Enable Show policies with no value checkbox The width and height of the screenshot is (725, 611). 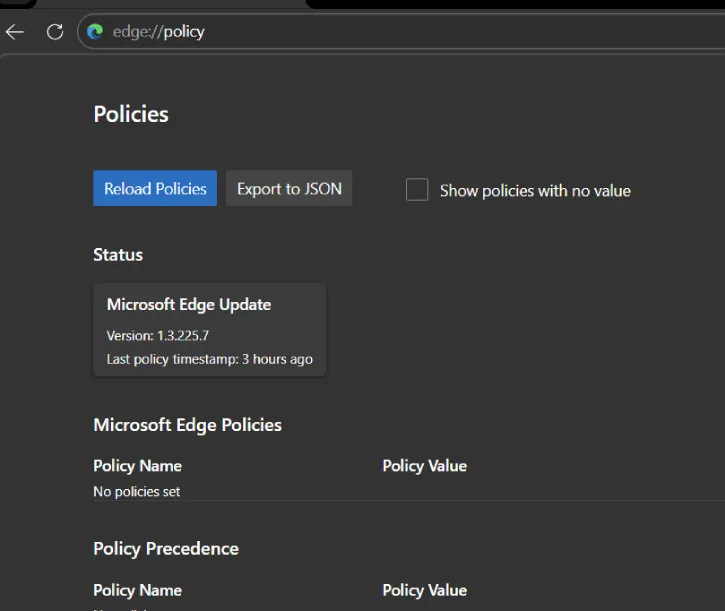(417, 190)
